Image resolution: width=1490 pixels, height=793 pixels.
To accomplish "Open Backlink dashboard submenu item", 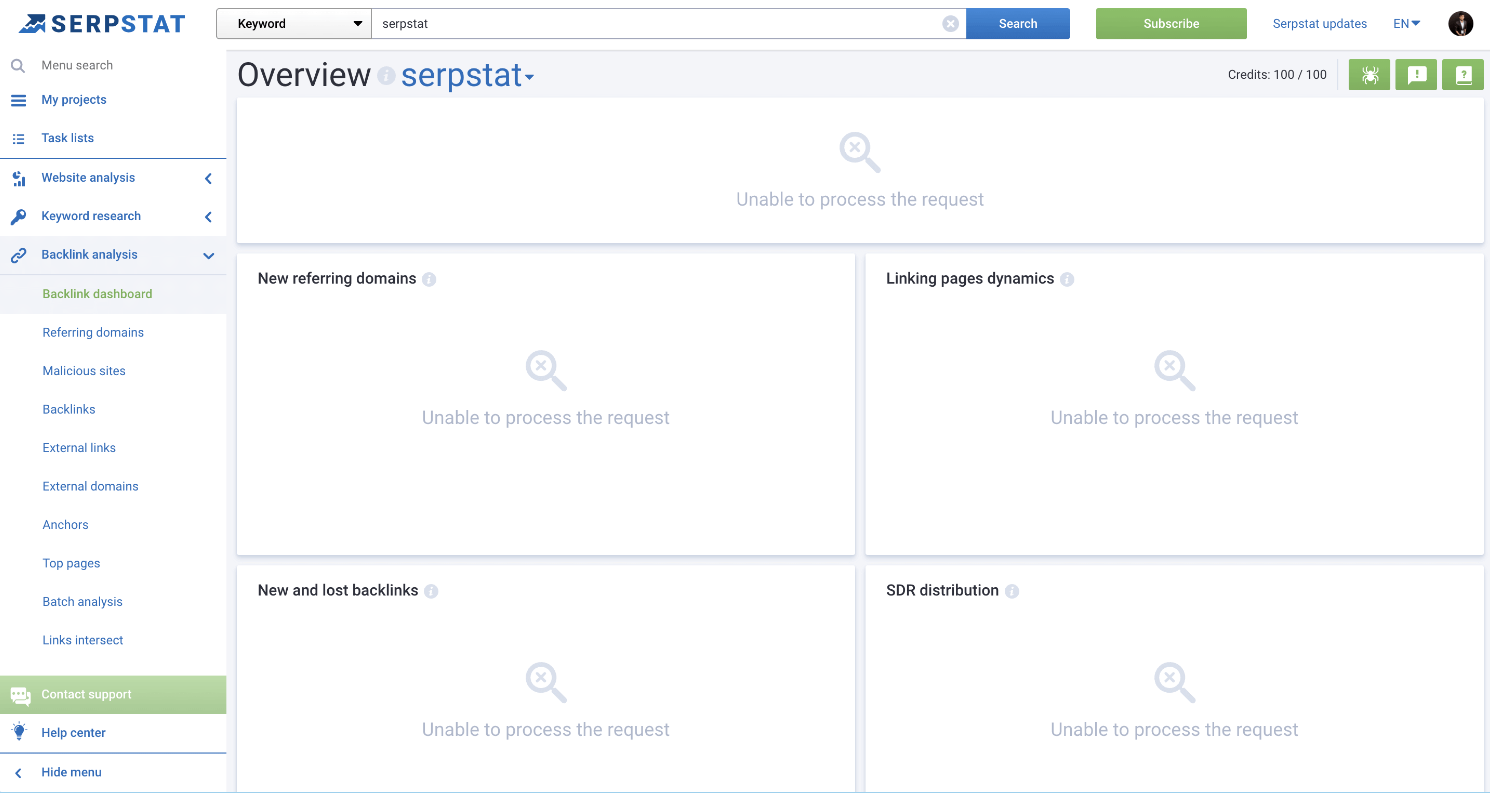I will (97, 294).
